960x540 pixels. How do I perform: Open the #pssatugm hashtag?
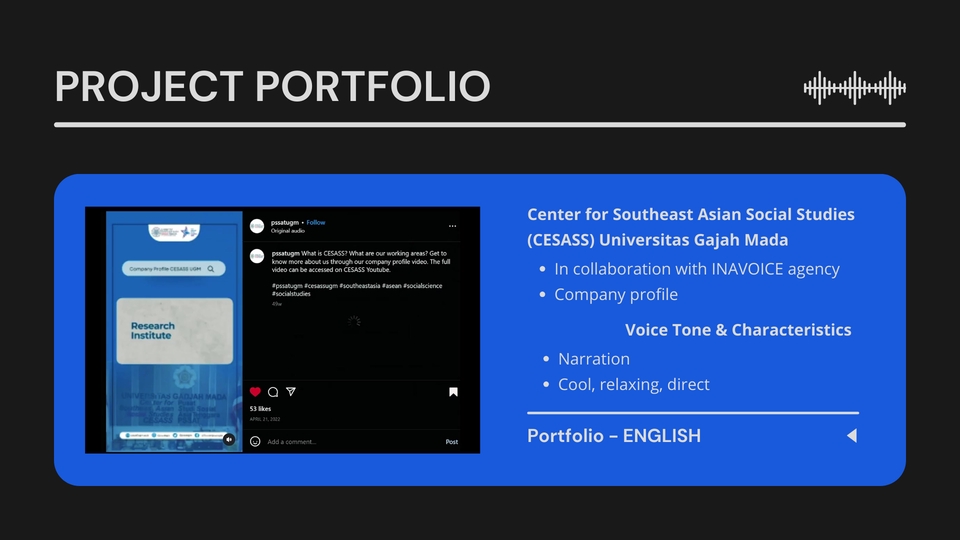[x=287, y=286]
